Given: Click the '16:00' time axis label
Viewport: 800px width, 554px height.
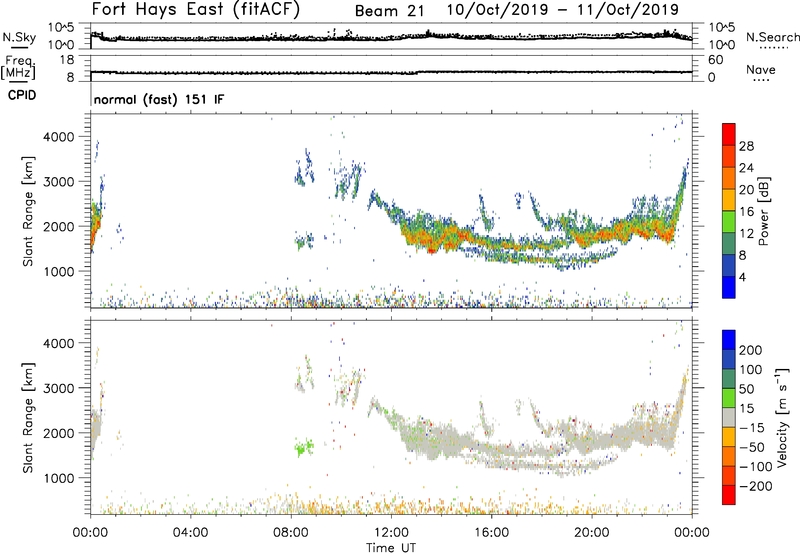Looking at the screenshot, I should [x=491, y=533].
